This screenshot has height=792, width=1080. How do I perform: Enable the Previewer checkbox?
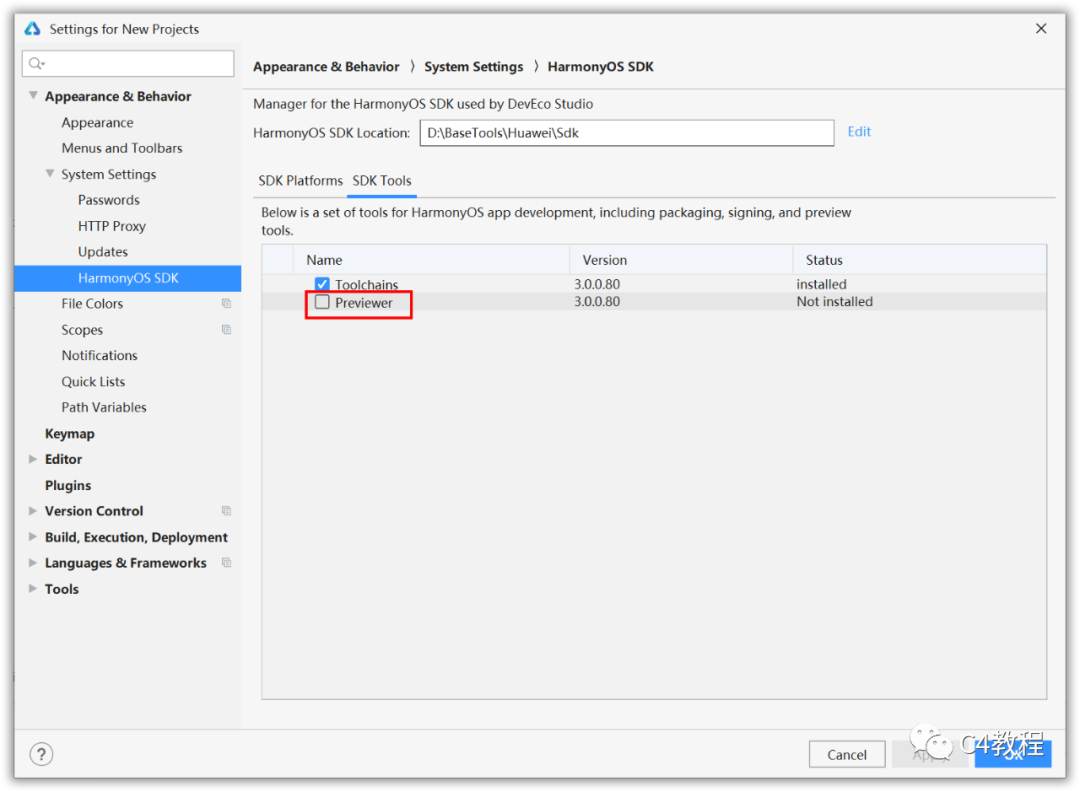tap(322, 302)
